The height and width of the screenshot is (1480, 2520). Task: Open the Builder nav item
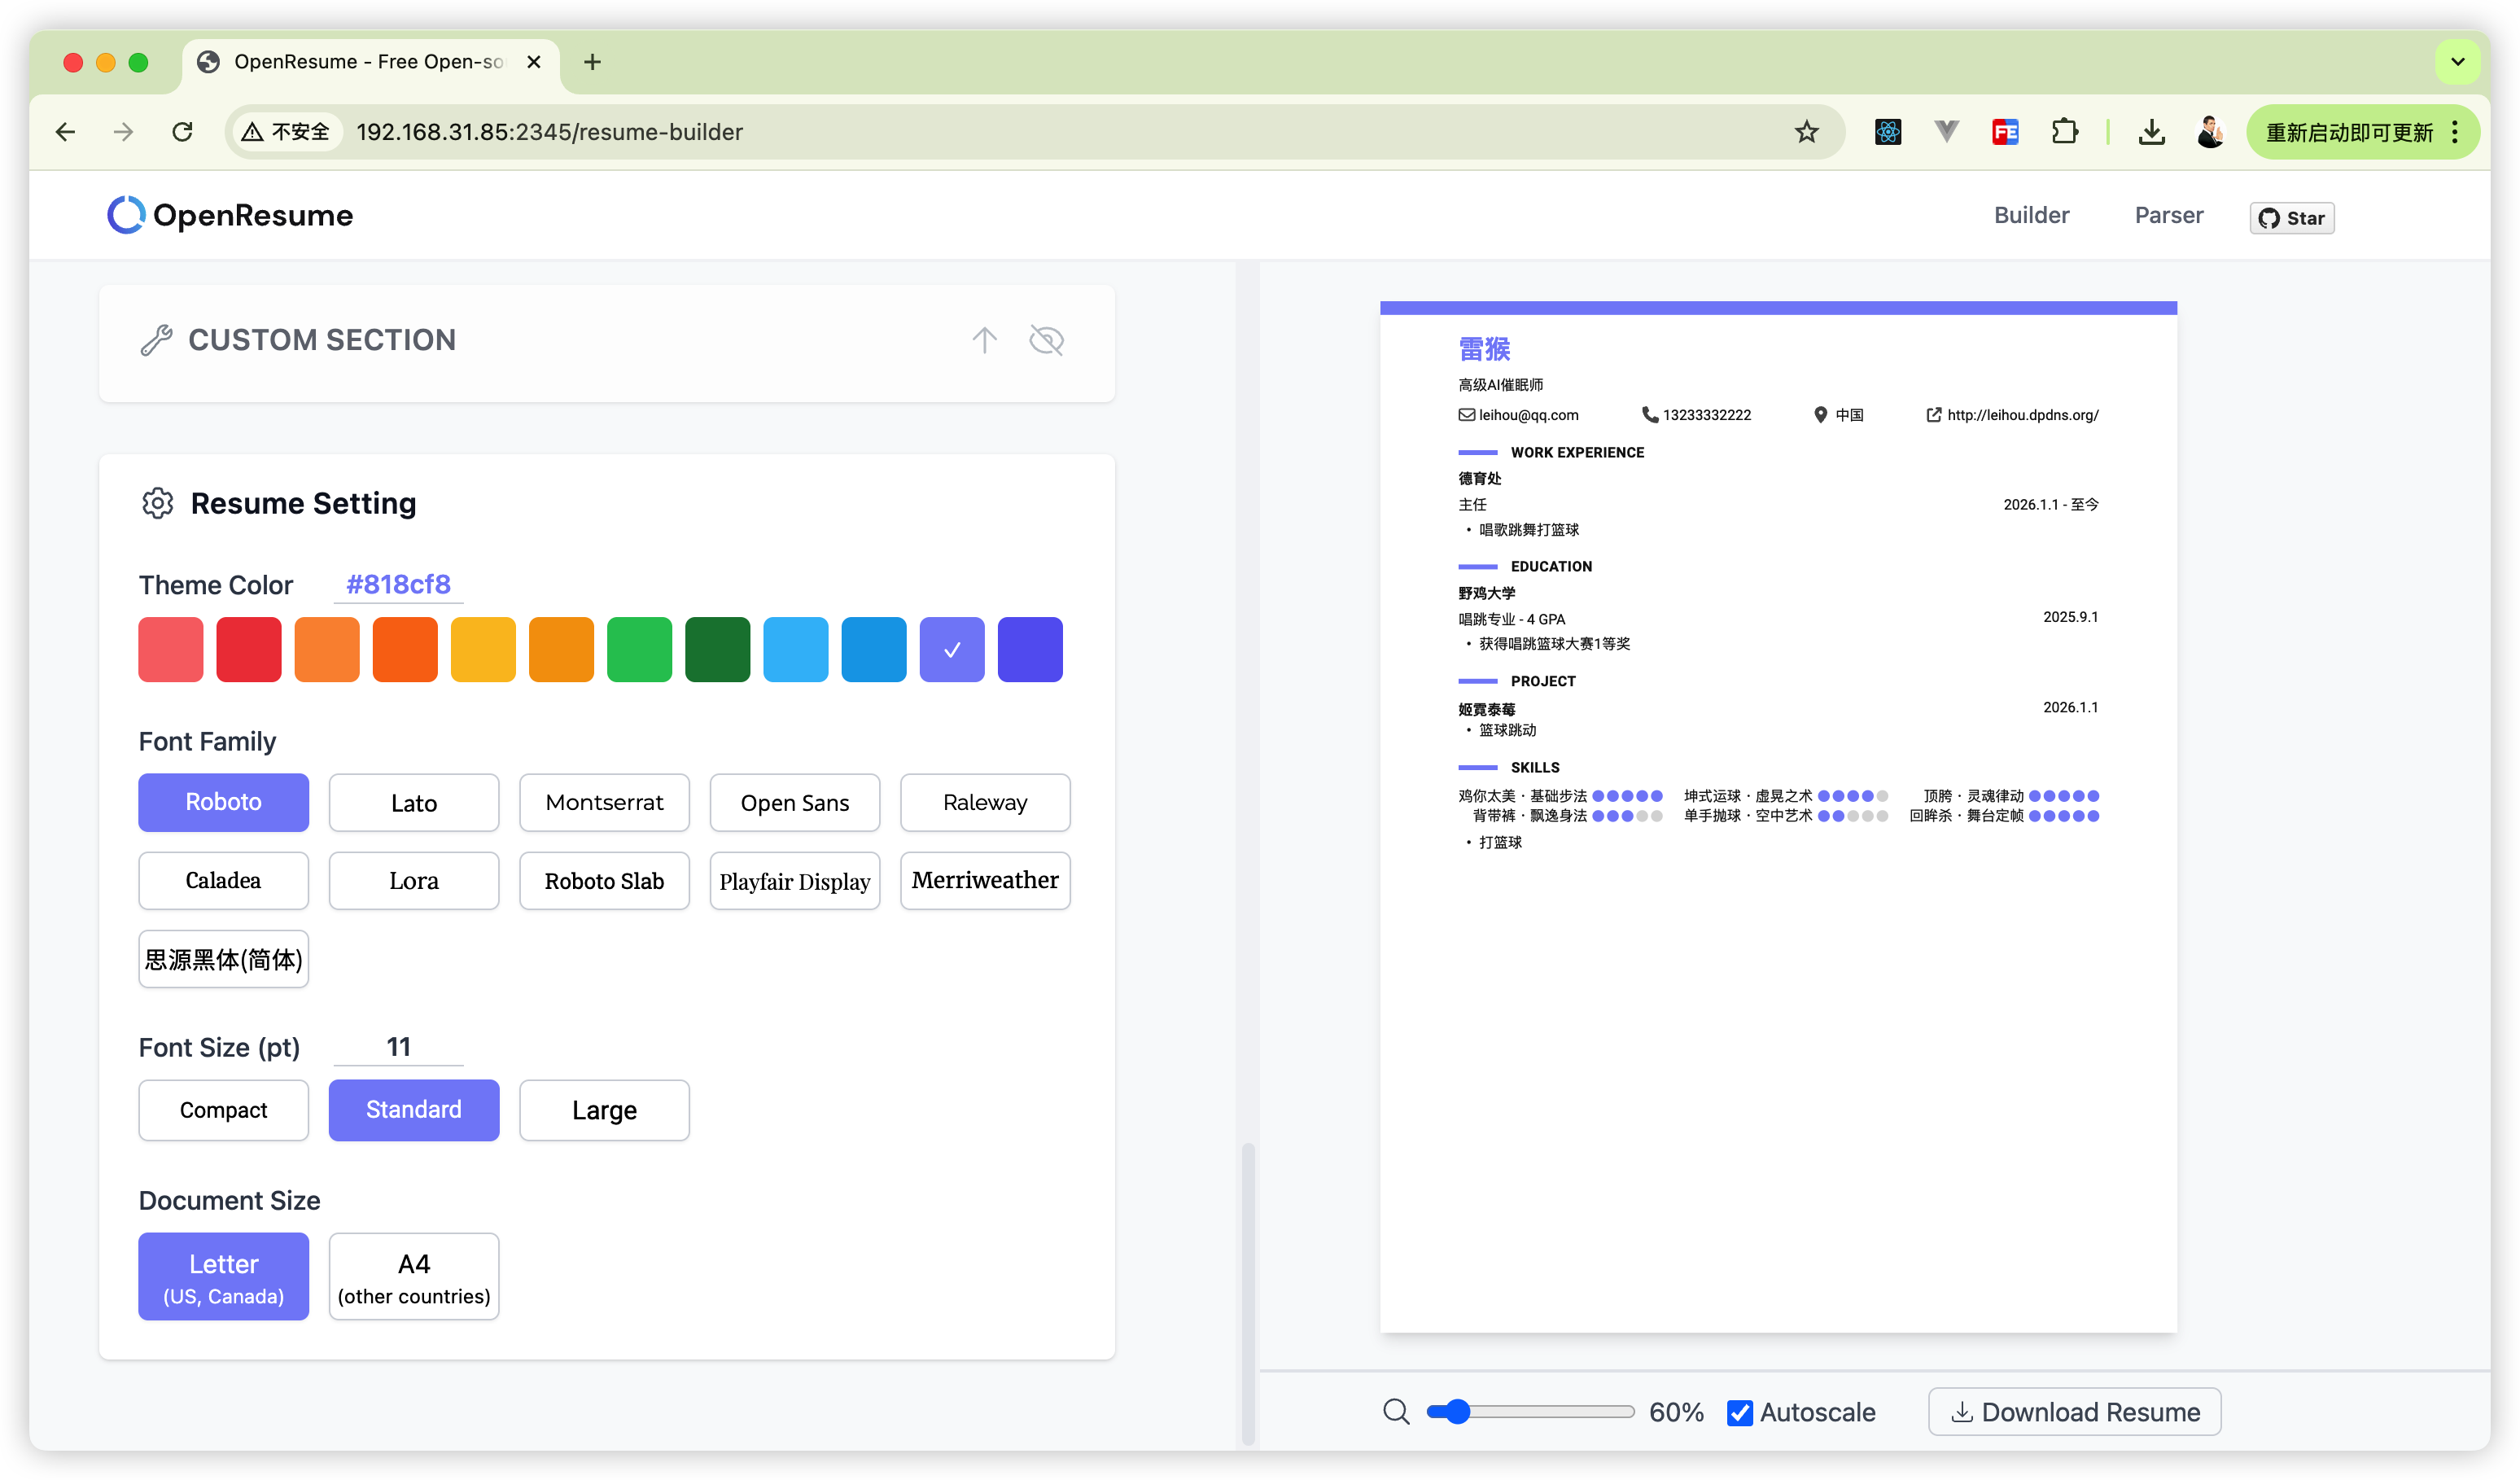coord(2031,215)
